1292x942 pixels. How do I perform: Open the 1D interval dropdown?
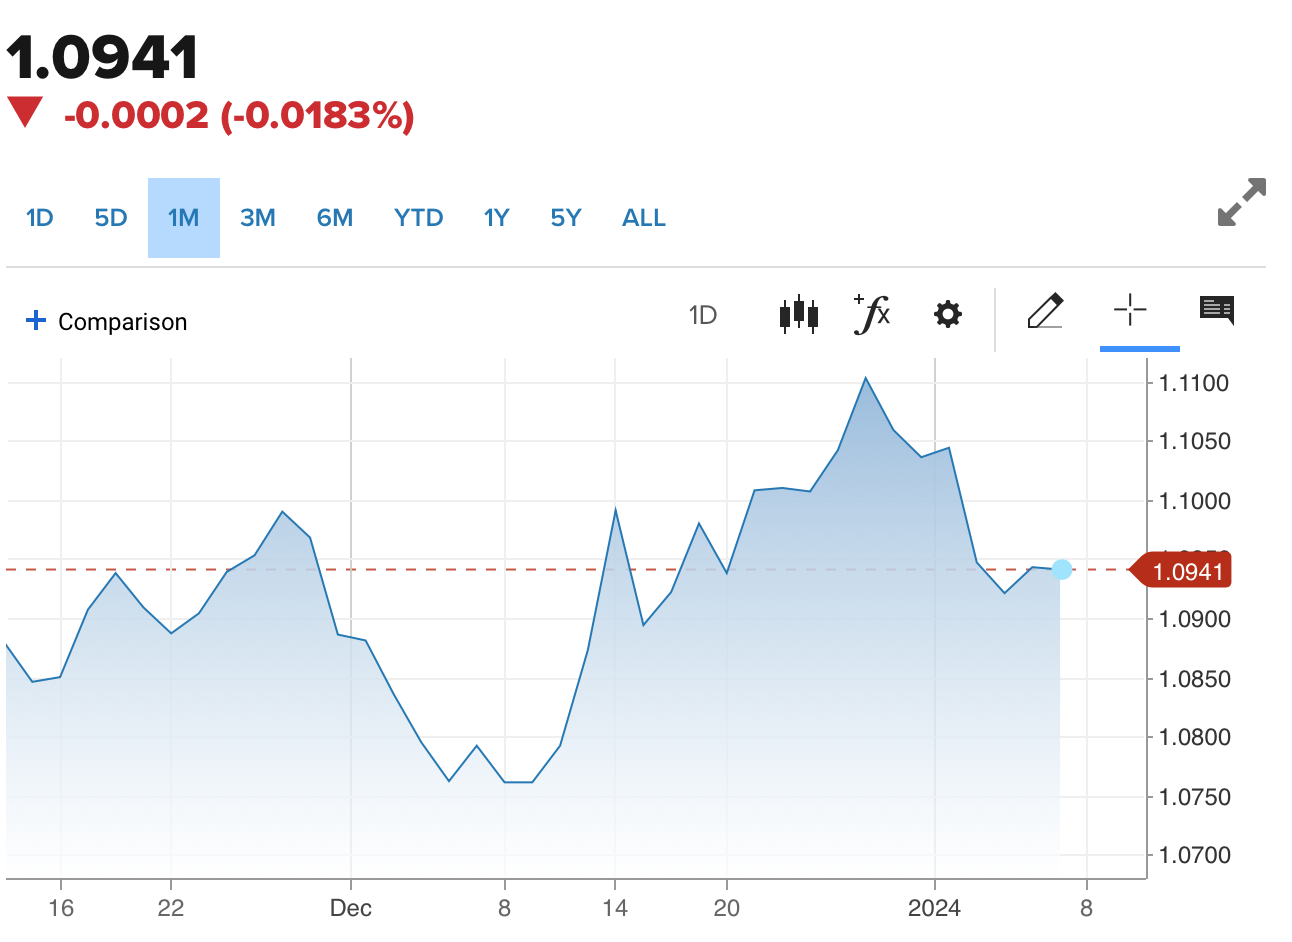pyautogui.click(x=703, y=316)
